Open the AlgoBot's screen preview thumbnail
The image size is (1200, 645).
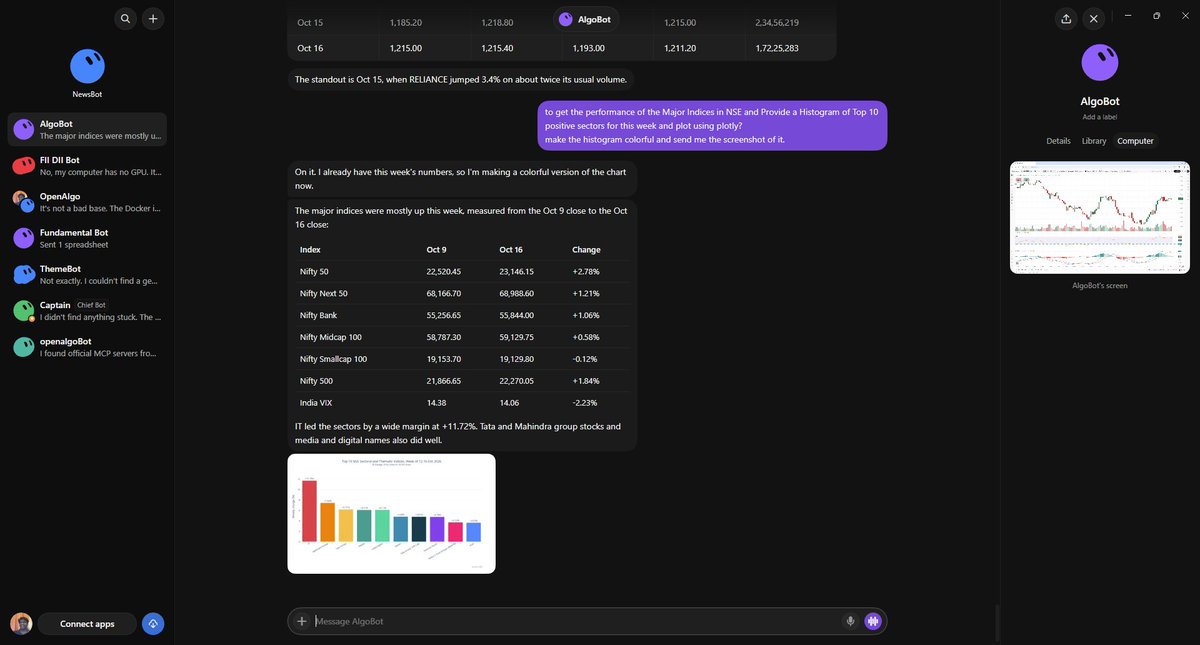coord(1100,217)
